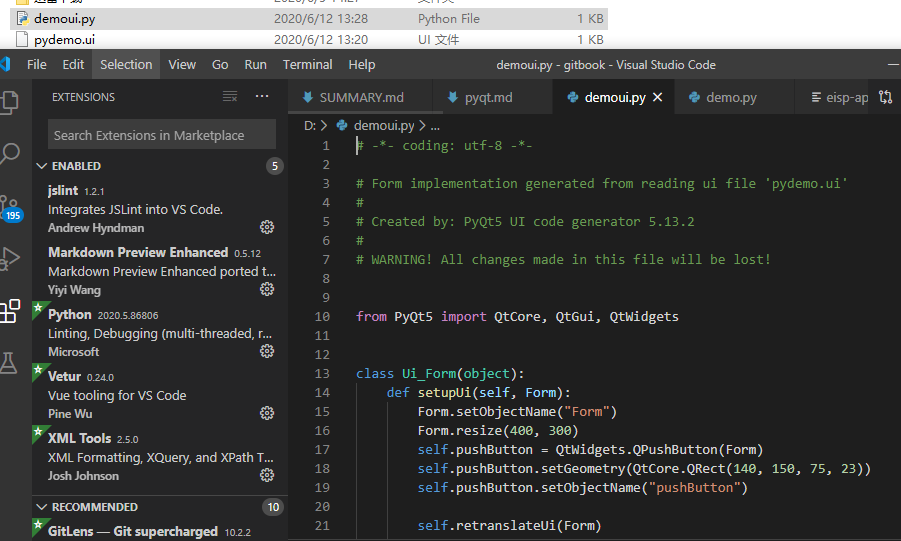Open manage gear for Vetur extension
Viewport: 901px width, 541px height.
(x=267, y=413)
